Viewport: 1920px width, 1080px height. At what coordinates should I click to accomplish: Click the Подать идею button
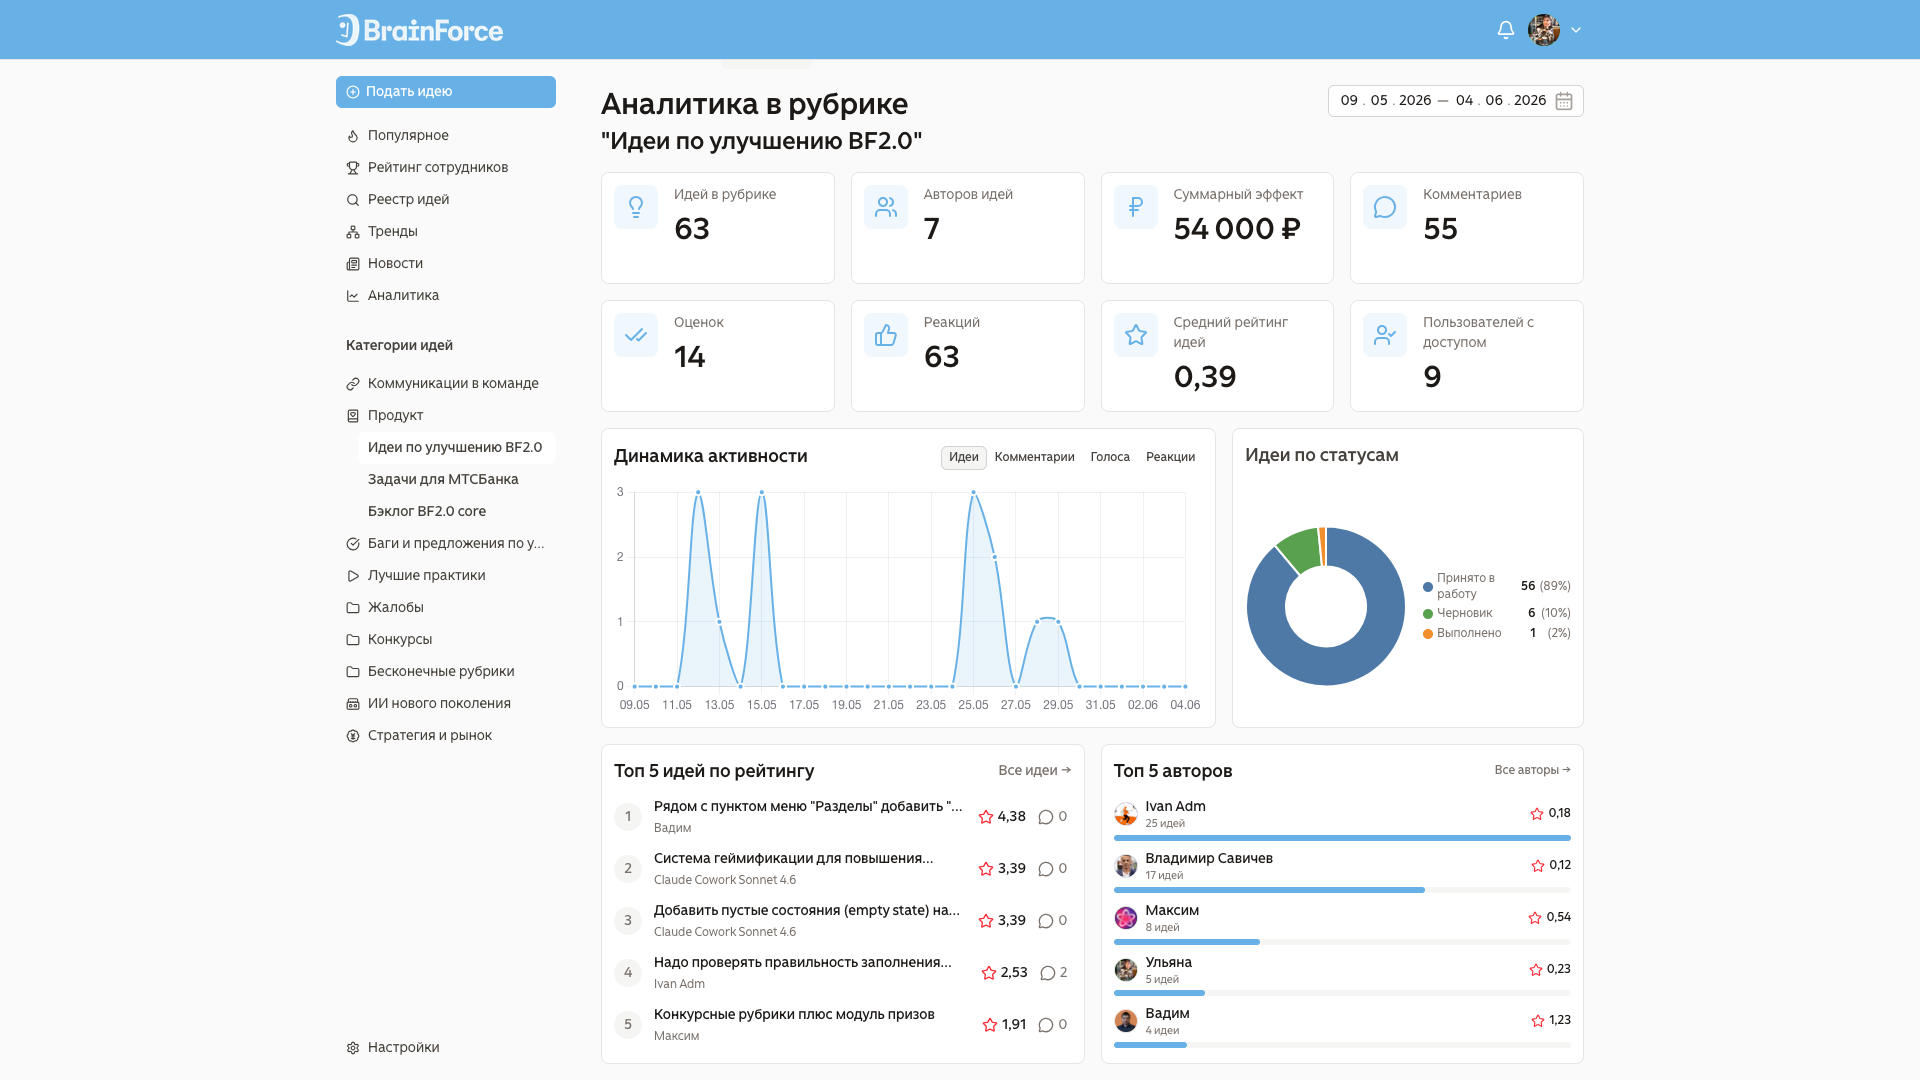coord(446,92)
